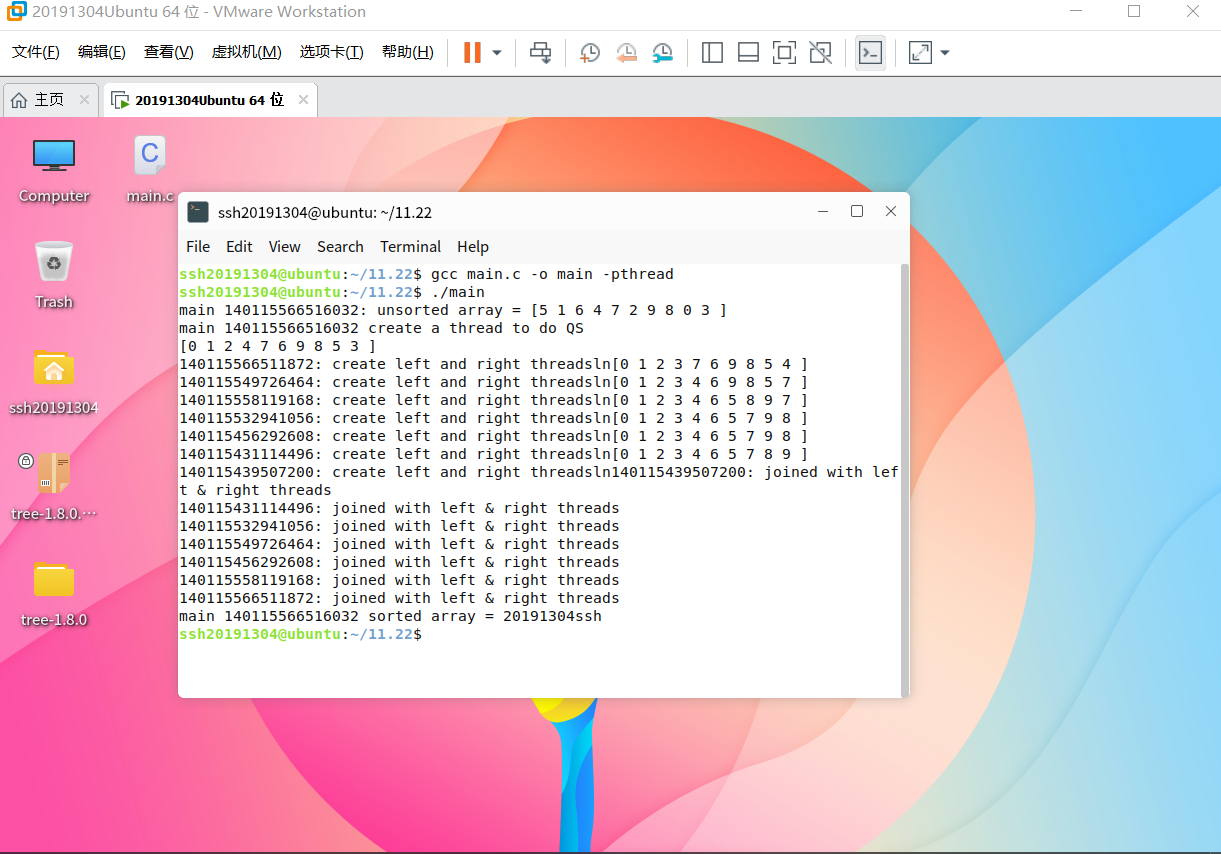The width and height of the screenshot is (1221, 854).
Task: Expand the stretch display dropdown arrow
Action: [x=944, y=53]
